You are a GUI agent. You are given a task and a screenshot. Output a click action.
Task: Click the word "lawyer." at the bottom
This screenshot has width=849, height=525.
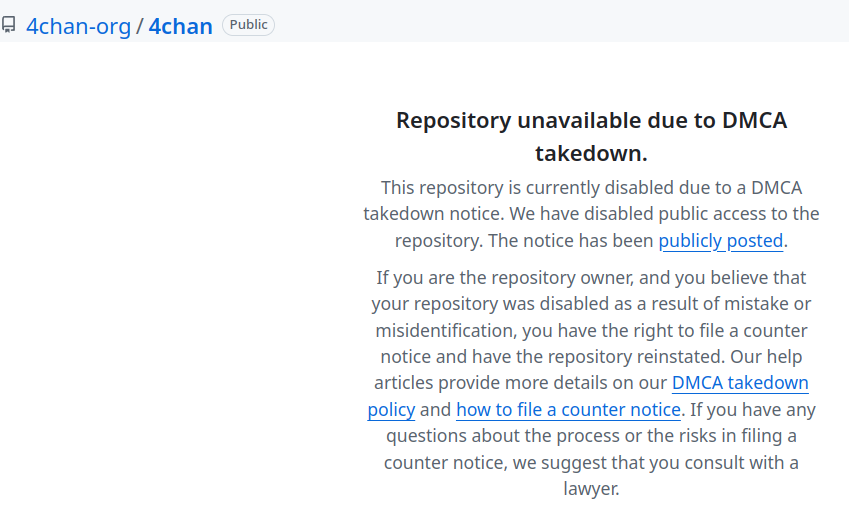point(591,490)
